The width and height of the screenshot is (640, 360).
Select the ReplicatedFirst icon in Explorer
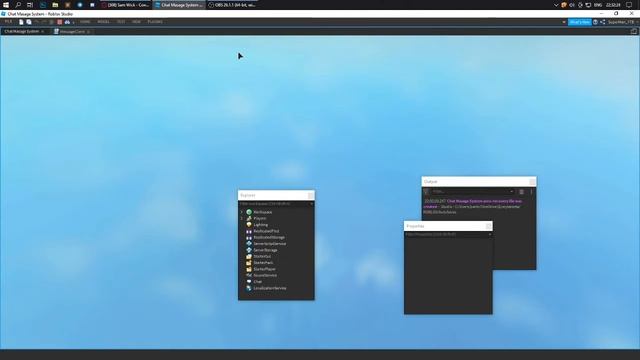point(249,231)
